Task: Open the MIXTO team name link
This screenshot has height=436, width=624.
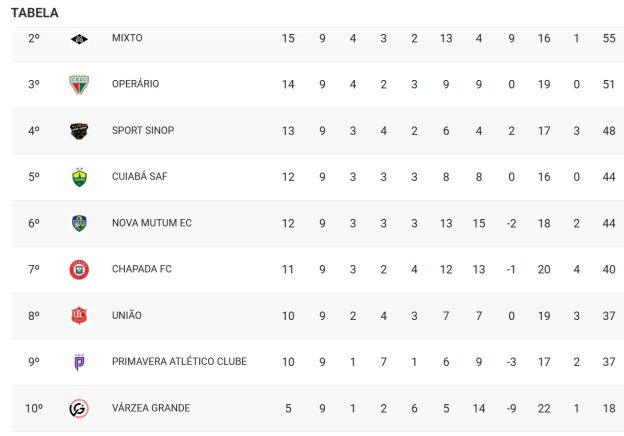Action: (x=127, y=38)
